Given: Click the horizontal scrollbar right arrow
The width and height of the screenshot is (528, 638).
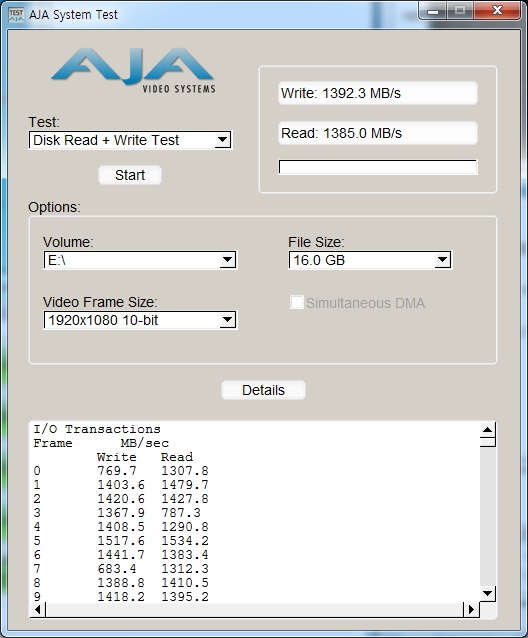Looking at the screenshot, I should tap(471, 609).
